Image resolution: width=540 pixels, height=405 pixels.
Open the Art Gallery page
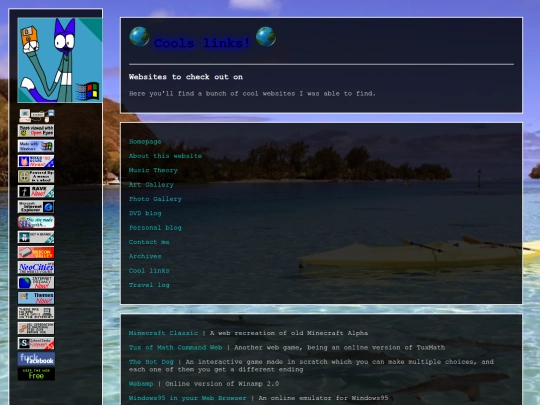[151, 185]
